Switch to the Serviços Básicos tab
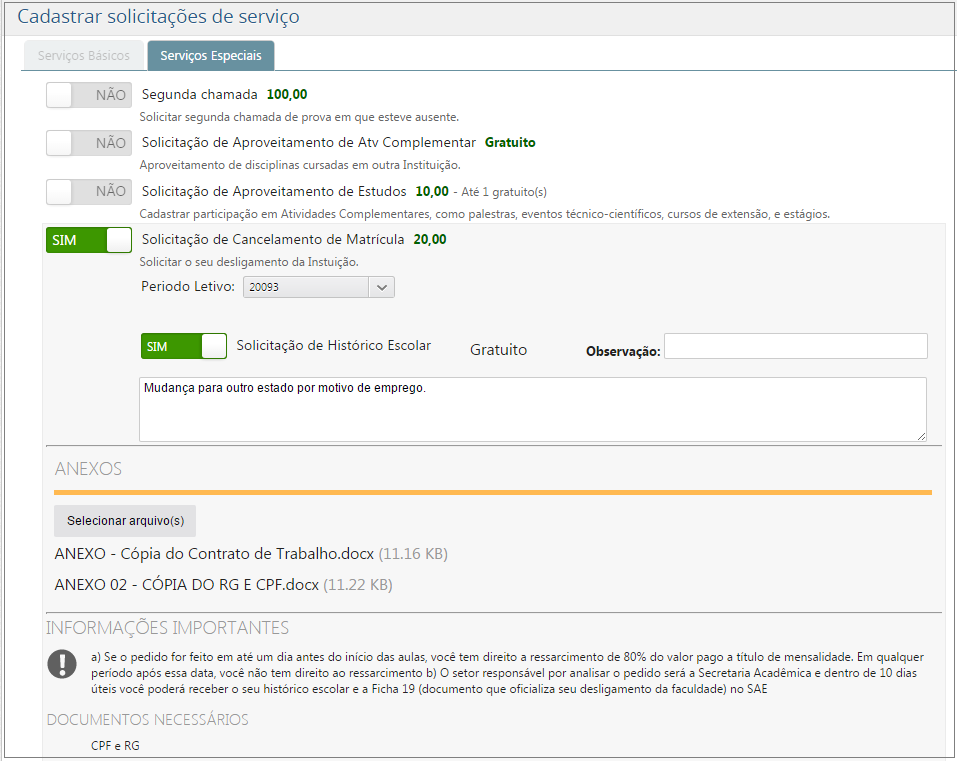The height and width of the screenshot is (761, 957). (x=84, y=56)
